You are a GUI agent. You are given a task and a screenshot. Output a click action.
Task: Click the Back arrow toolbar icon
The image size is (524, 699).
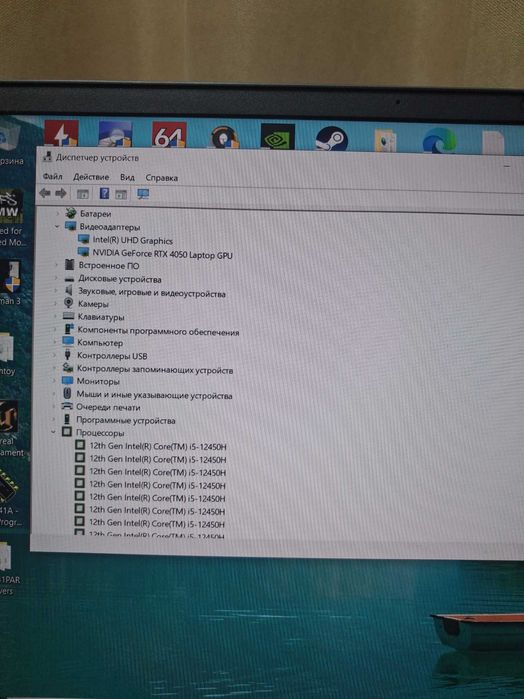[x=45, y=193]
